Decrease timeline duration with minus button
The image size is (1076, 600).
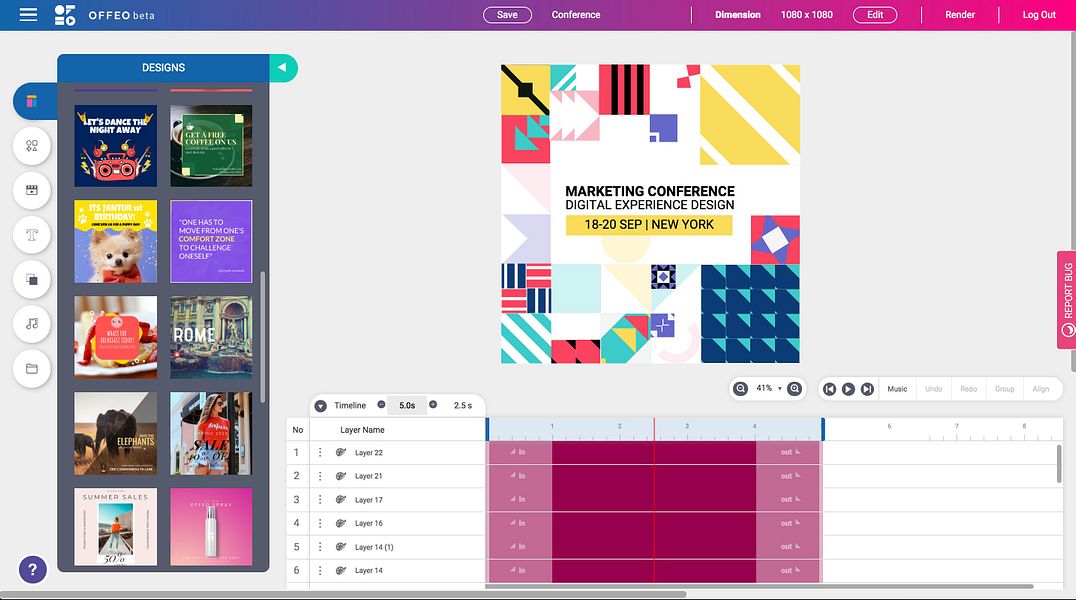point(382,404)
